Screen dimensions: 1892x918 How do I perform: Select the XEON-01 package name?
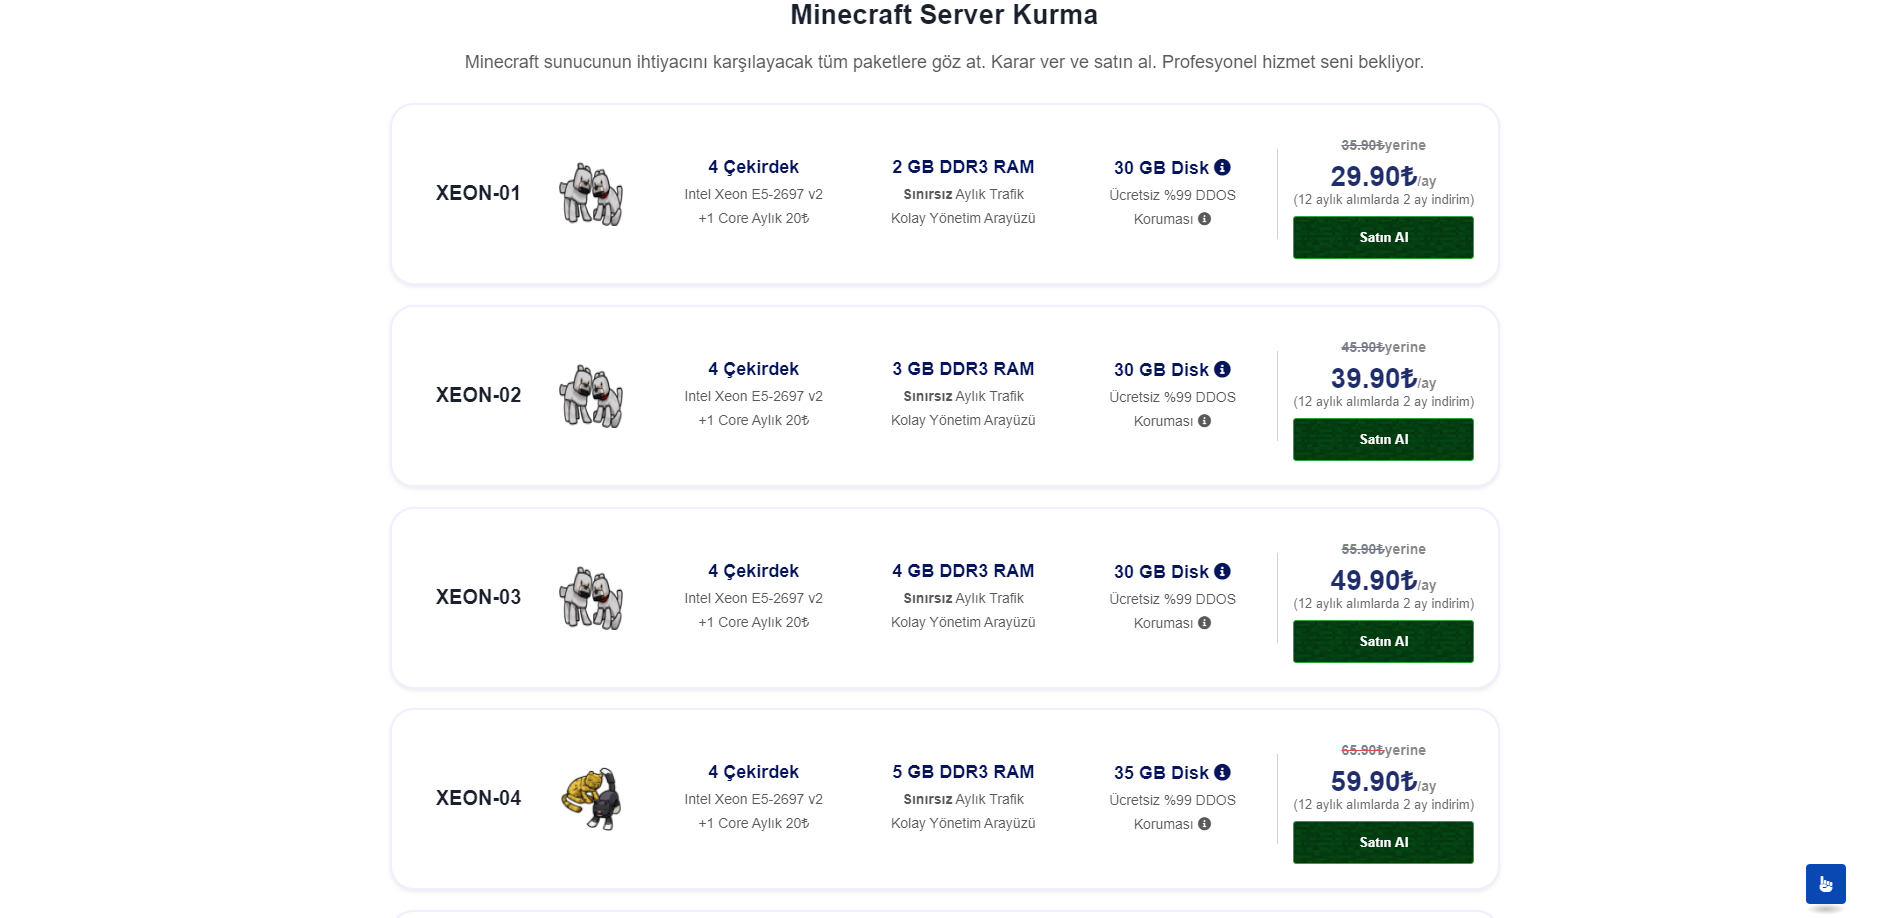tap(478, 193)
